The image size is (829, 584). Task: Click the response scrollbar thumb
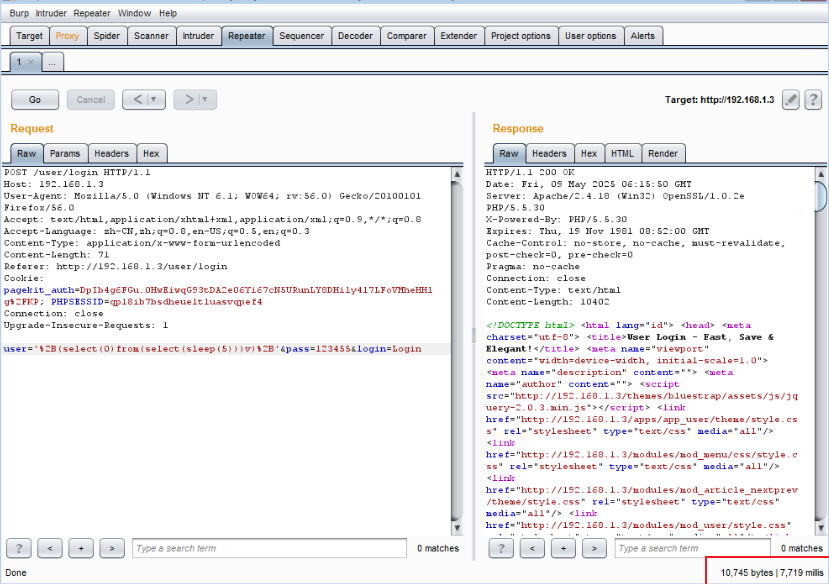pos(821,196)
